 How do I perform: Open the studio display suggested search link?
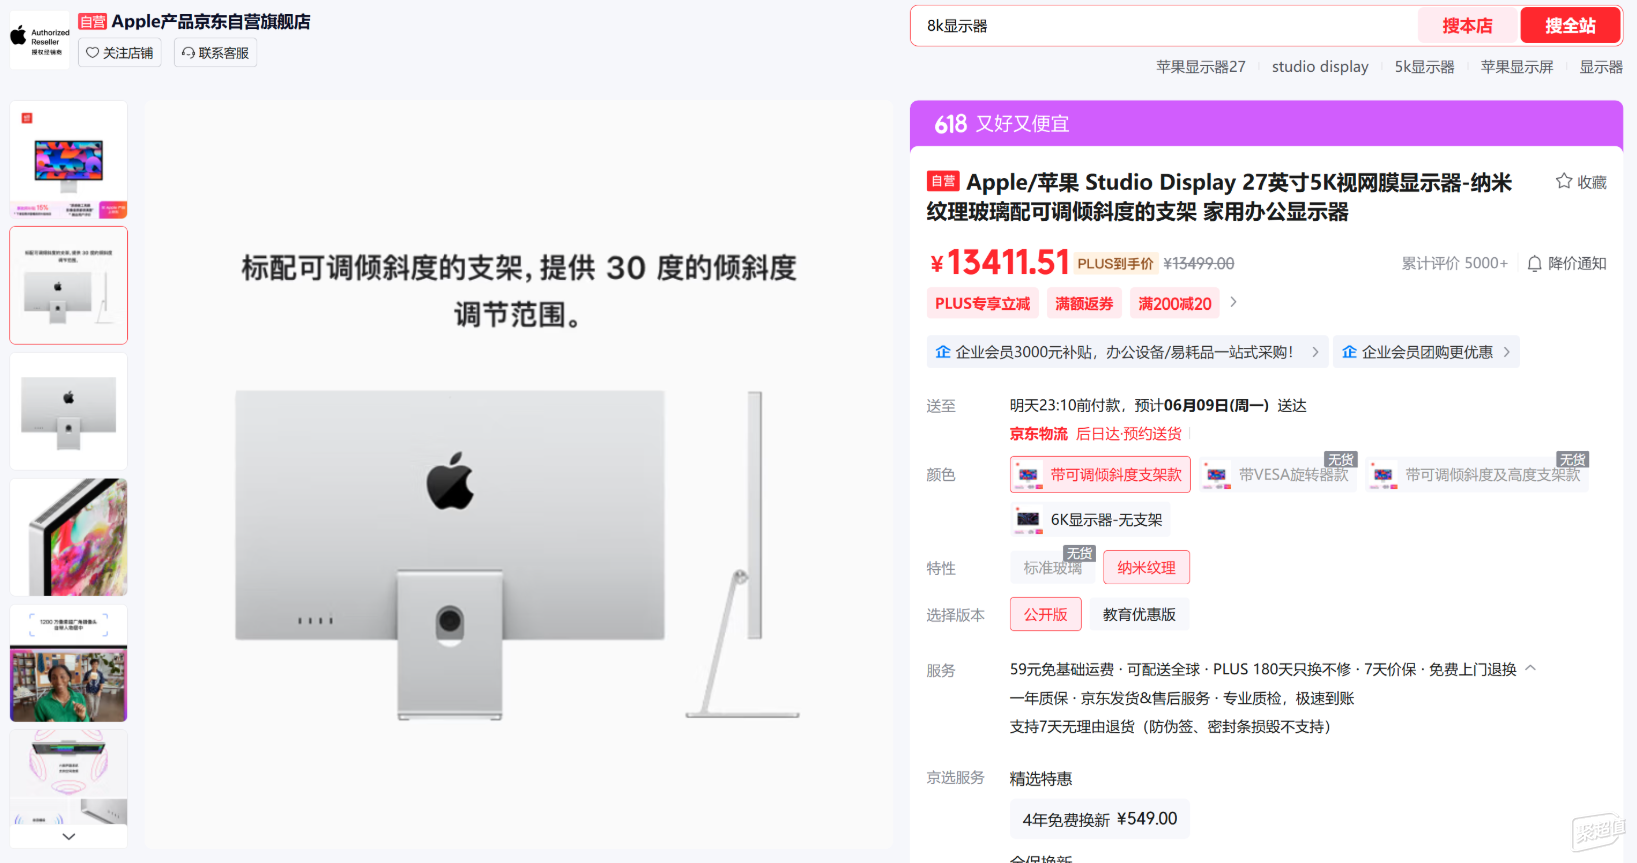pyautogui.click(x=1320, y=67)
